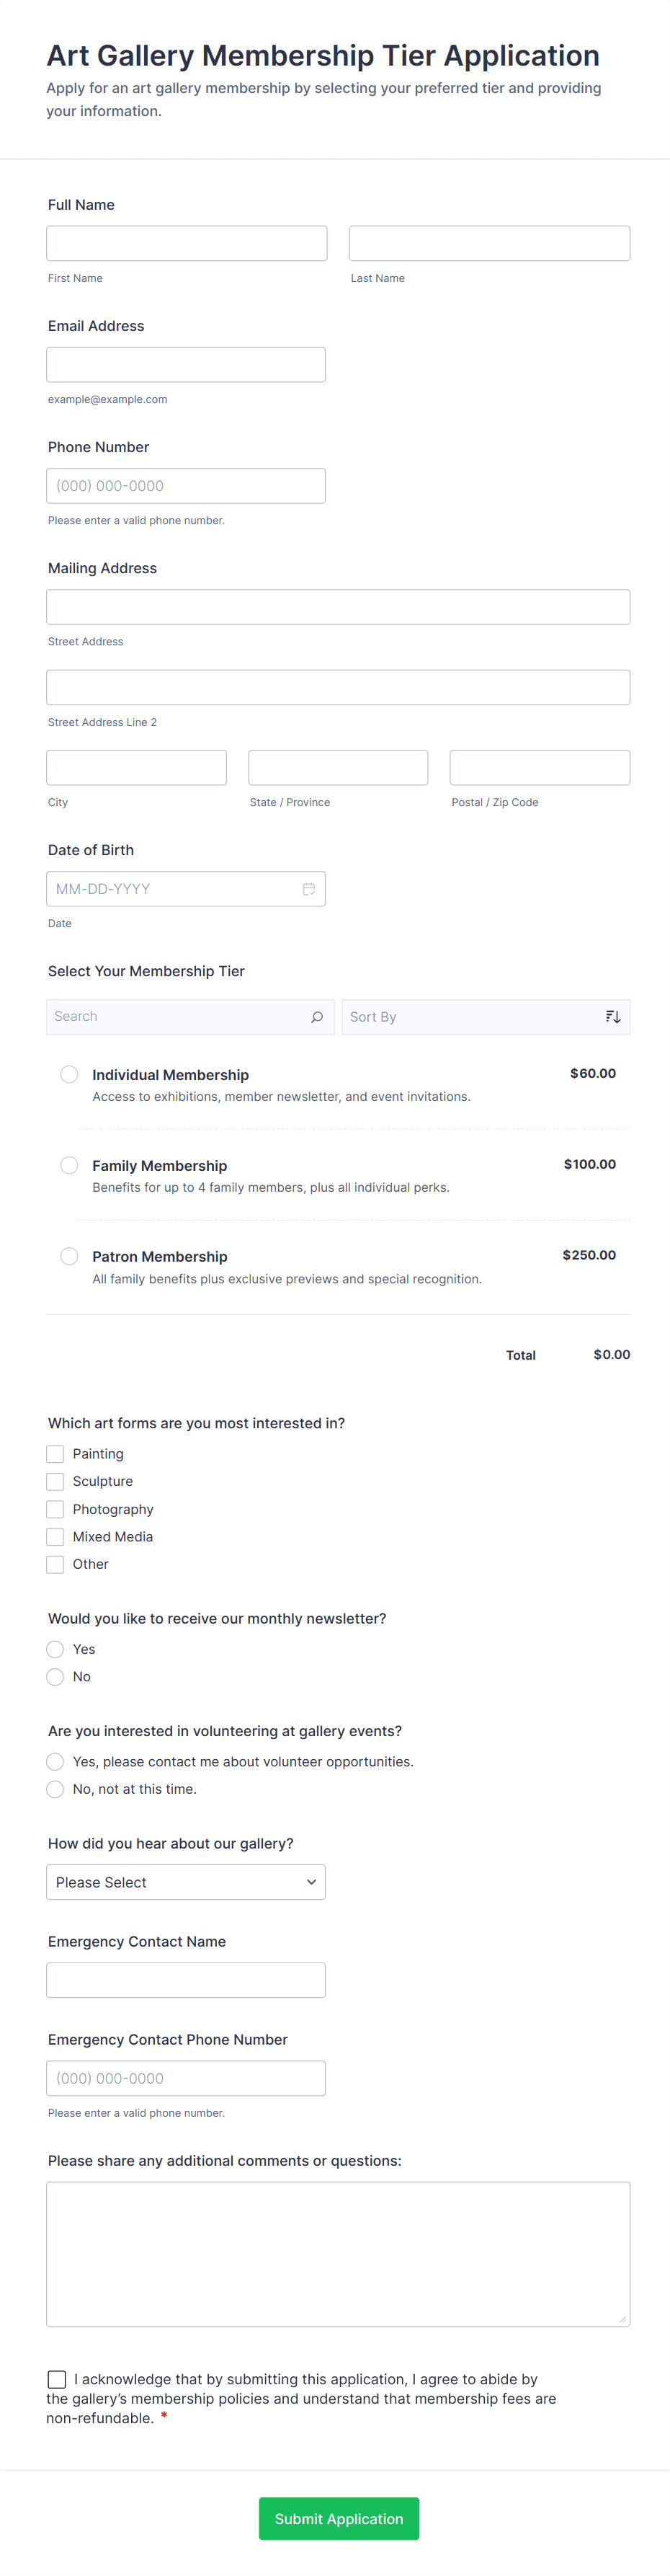Choose the Family Membership tier
Screen dimensions: 670x2576
69,1165
